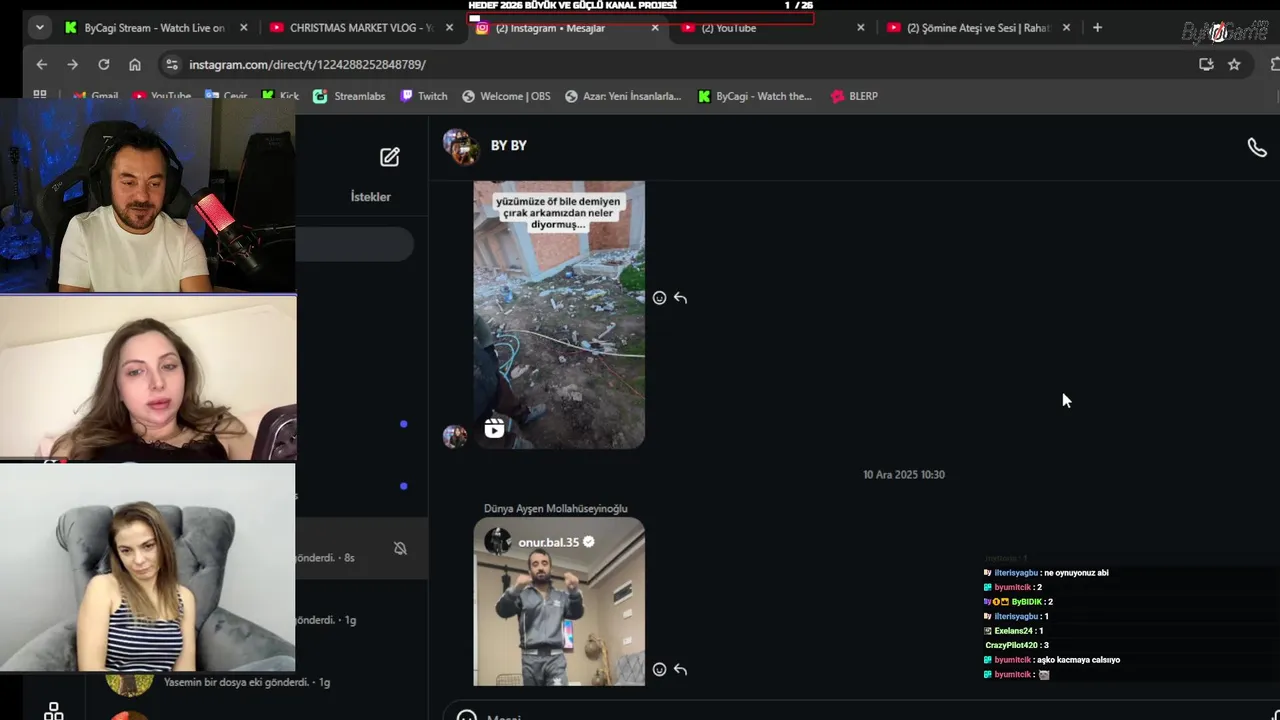This screenshot has width=1280, height=720.
Task: Go forward in browser history
Action: pos(72,64)
